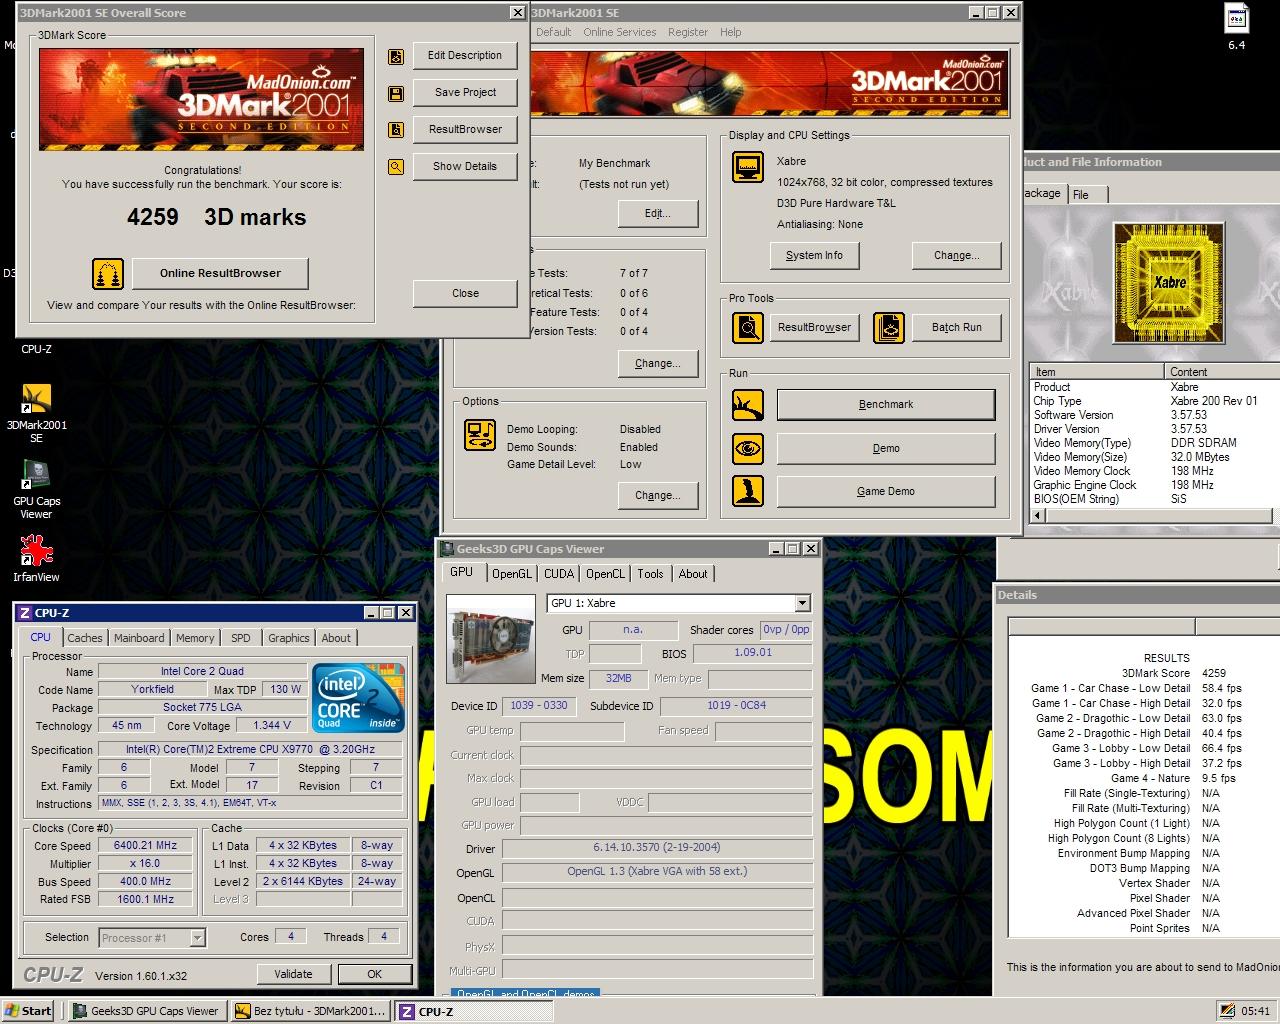Select the CPU-Z taskbar item

tap(473, 1011)
